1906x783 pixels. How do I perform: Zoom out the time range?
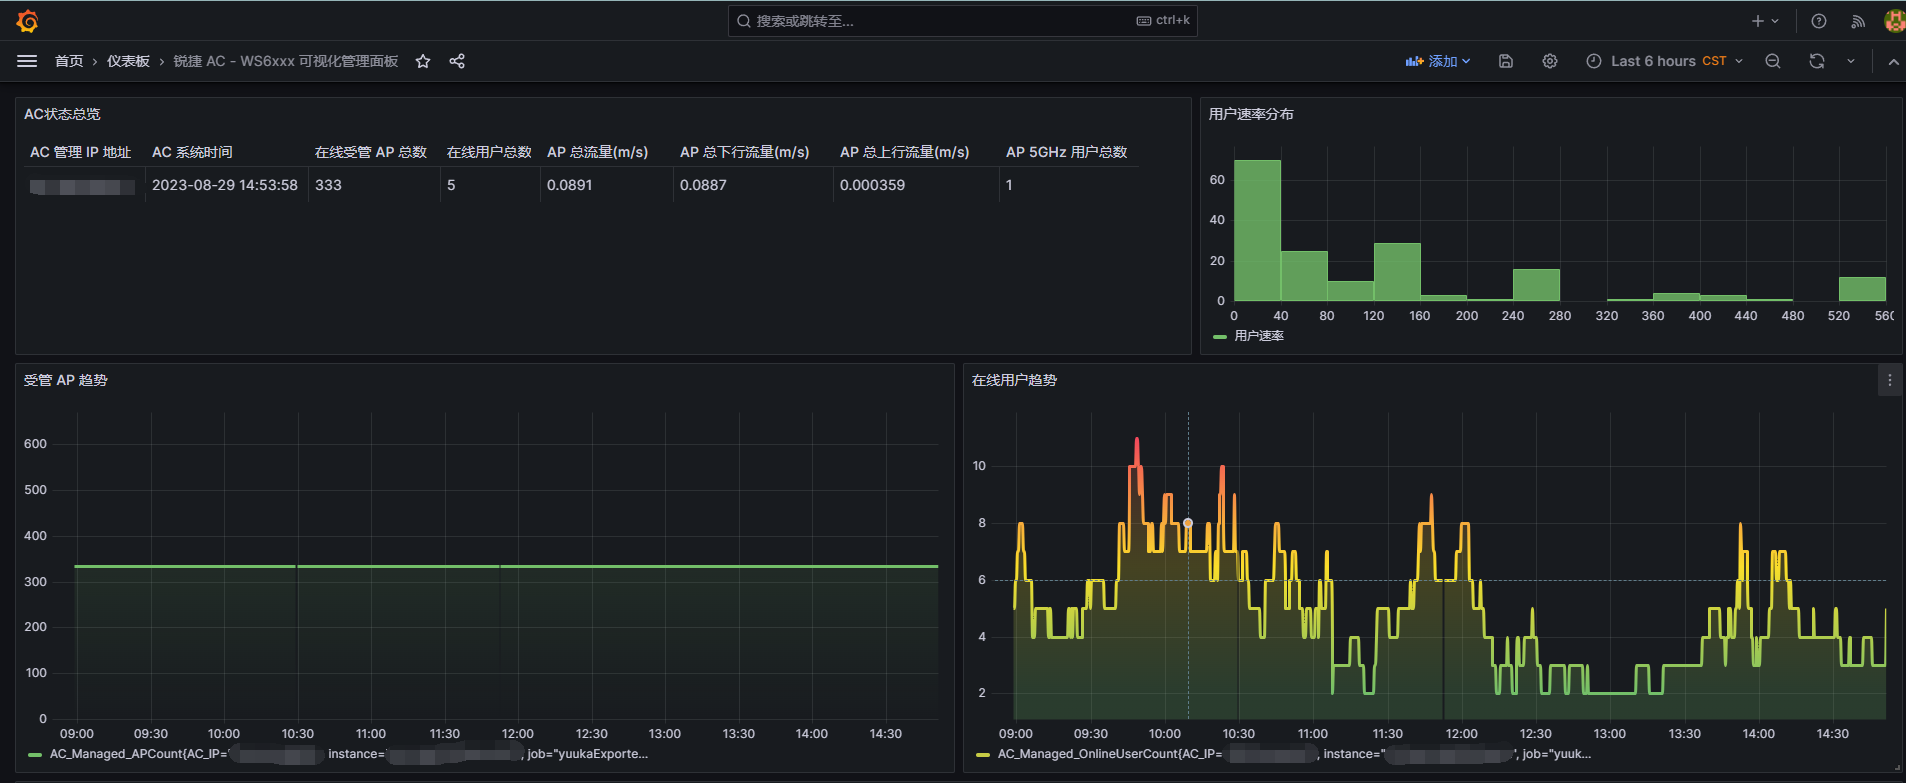point(1773,61)
